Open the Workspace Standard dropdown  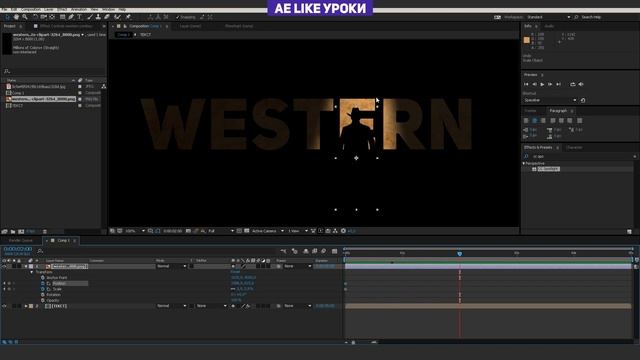[549, 17]
